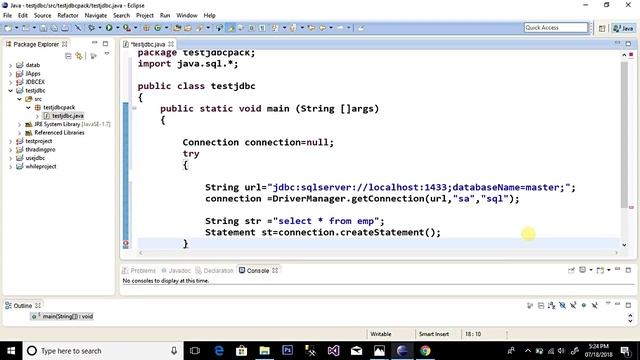Open Photoshop from the taskbar

coord(287,351)
